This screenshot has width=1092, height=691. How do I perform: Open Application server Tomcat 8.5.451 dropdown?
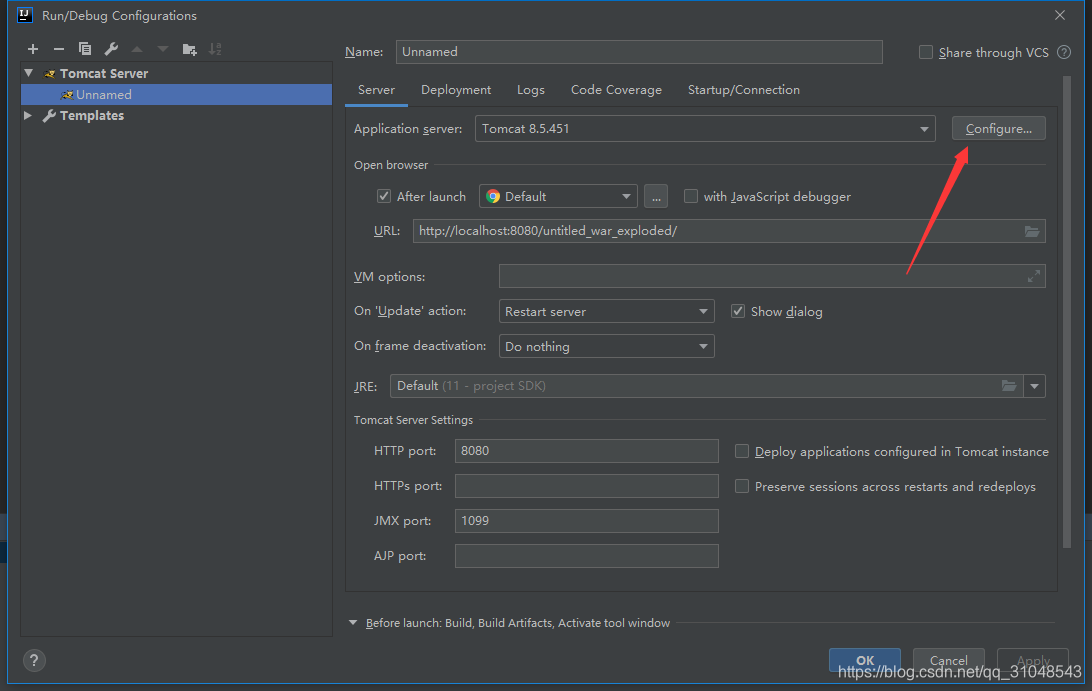point(705,129)
